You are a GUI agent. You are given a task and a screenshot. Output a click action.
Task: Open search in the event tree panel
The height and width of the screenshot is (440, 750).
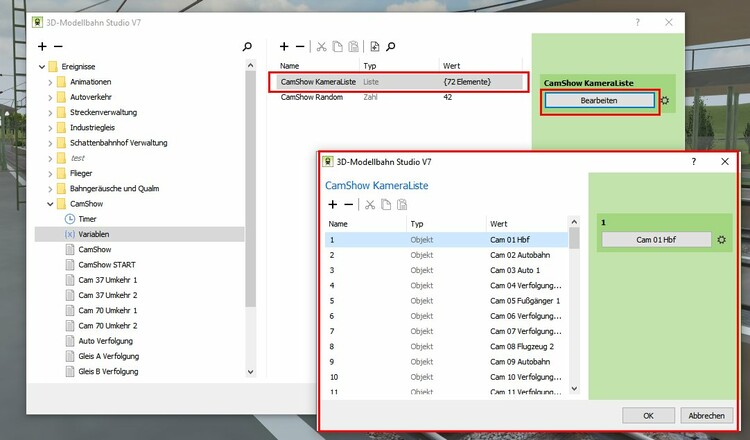point(247,46)
